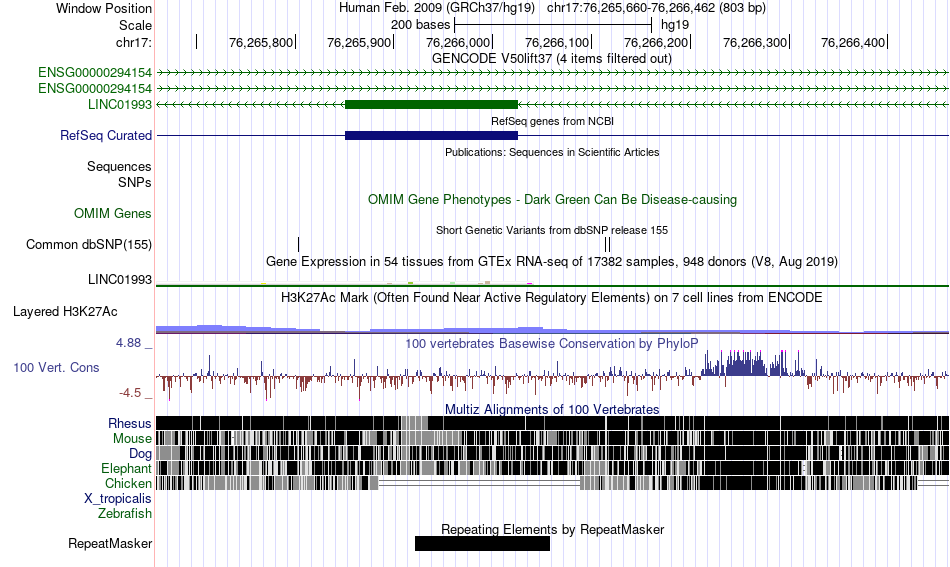950x567 pixels.
Task: Click the LINC01993 green exon block
Action: tap(431, 104)
